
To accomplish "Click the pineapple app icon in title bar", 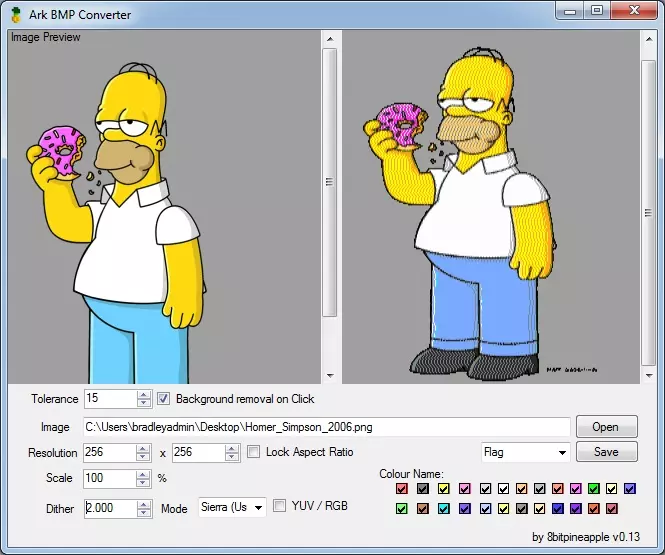I will (16, 14).
